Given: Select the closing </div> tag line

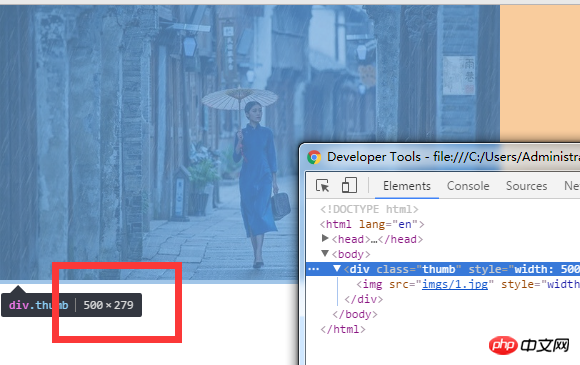Looking at the screenshot, I should tap(364, 299).
